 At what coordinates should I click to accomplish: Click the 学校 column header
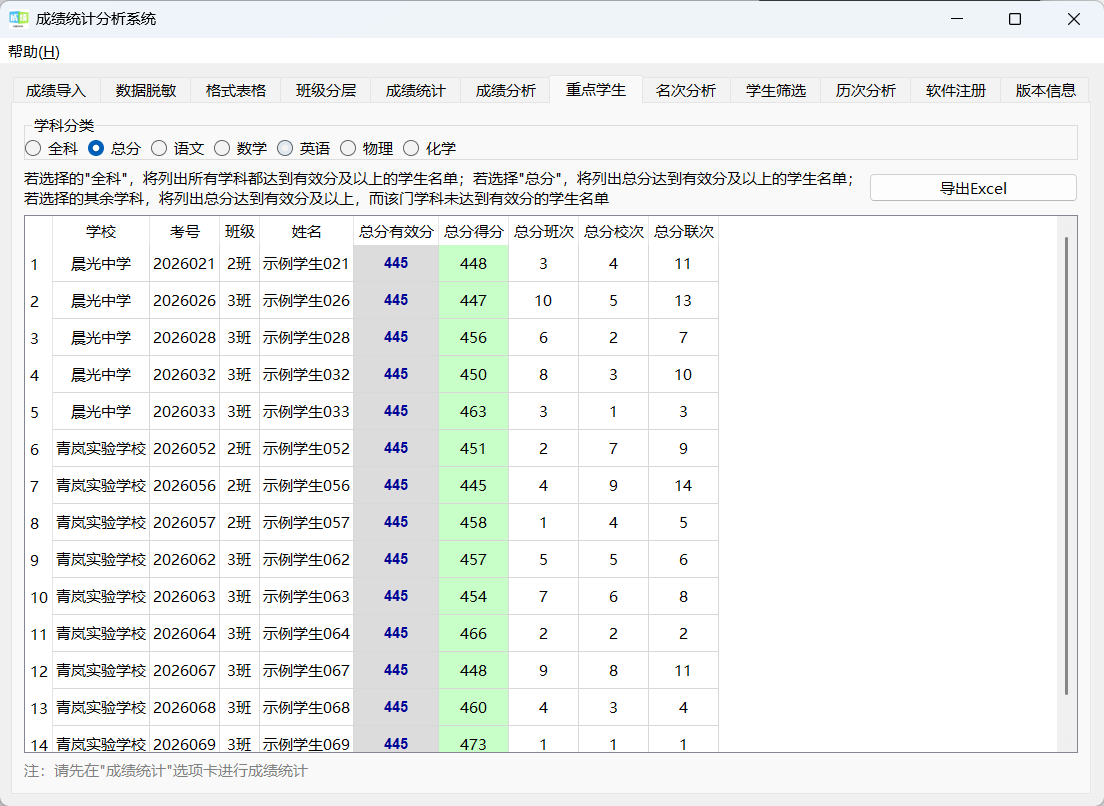101,232
